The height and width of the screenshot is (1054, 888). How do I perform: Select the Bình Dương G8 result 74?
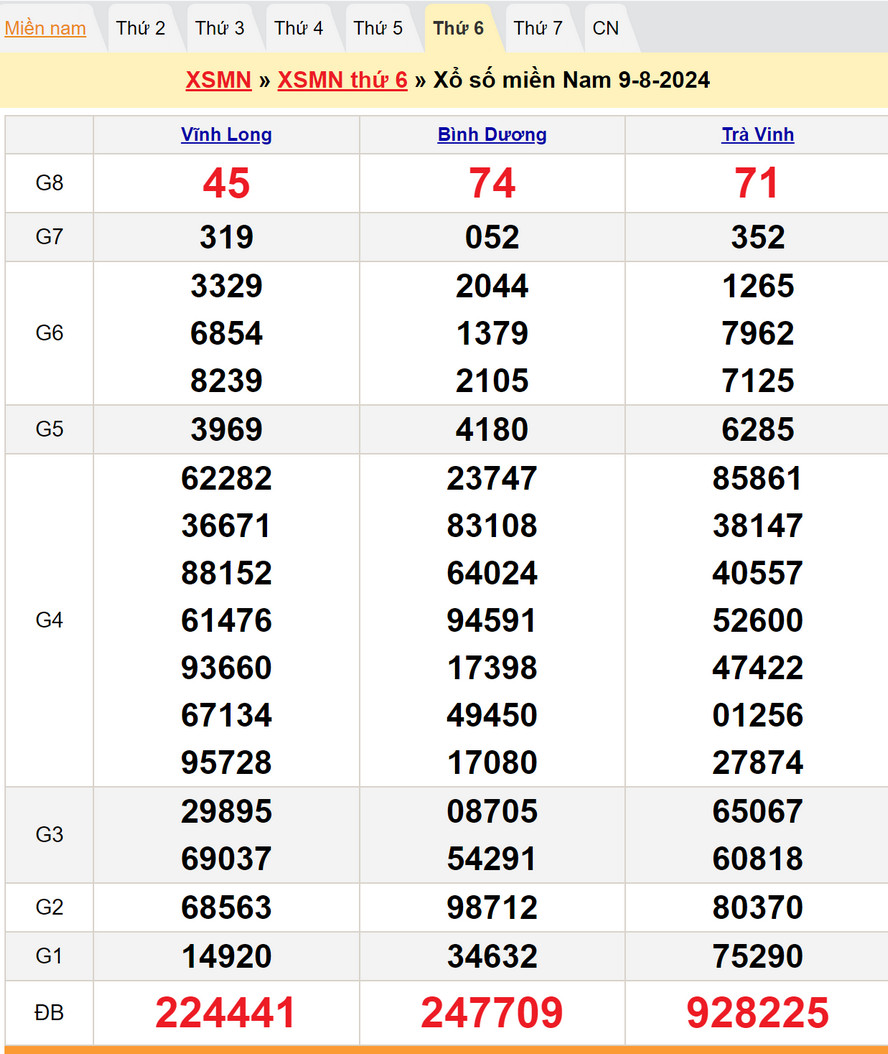pyautogui.click(x=492, y=183)
